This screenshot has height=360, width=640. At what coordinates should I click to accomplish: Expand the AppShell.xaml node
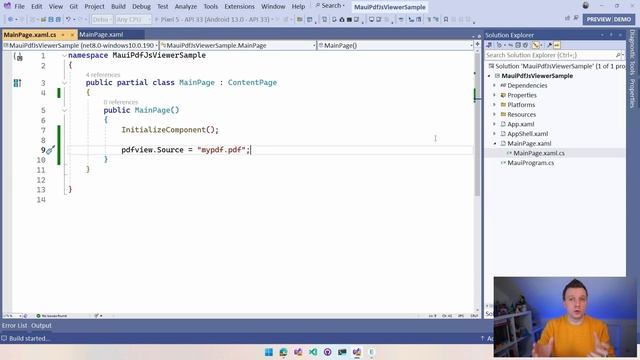495,134
